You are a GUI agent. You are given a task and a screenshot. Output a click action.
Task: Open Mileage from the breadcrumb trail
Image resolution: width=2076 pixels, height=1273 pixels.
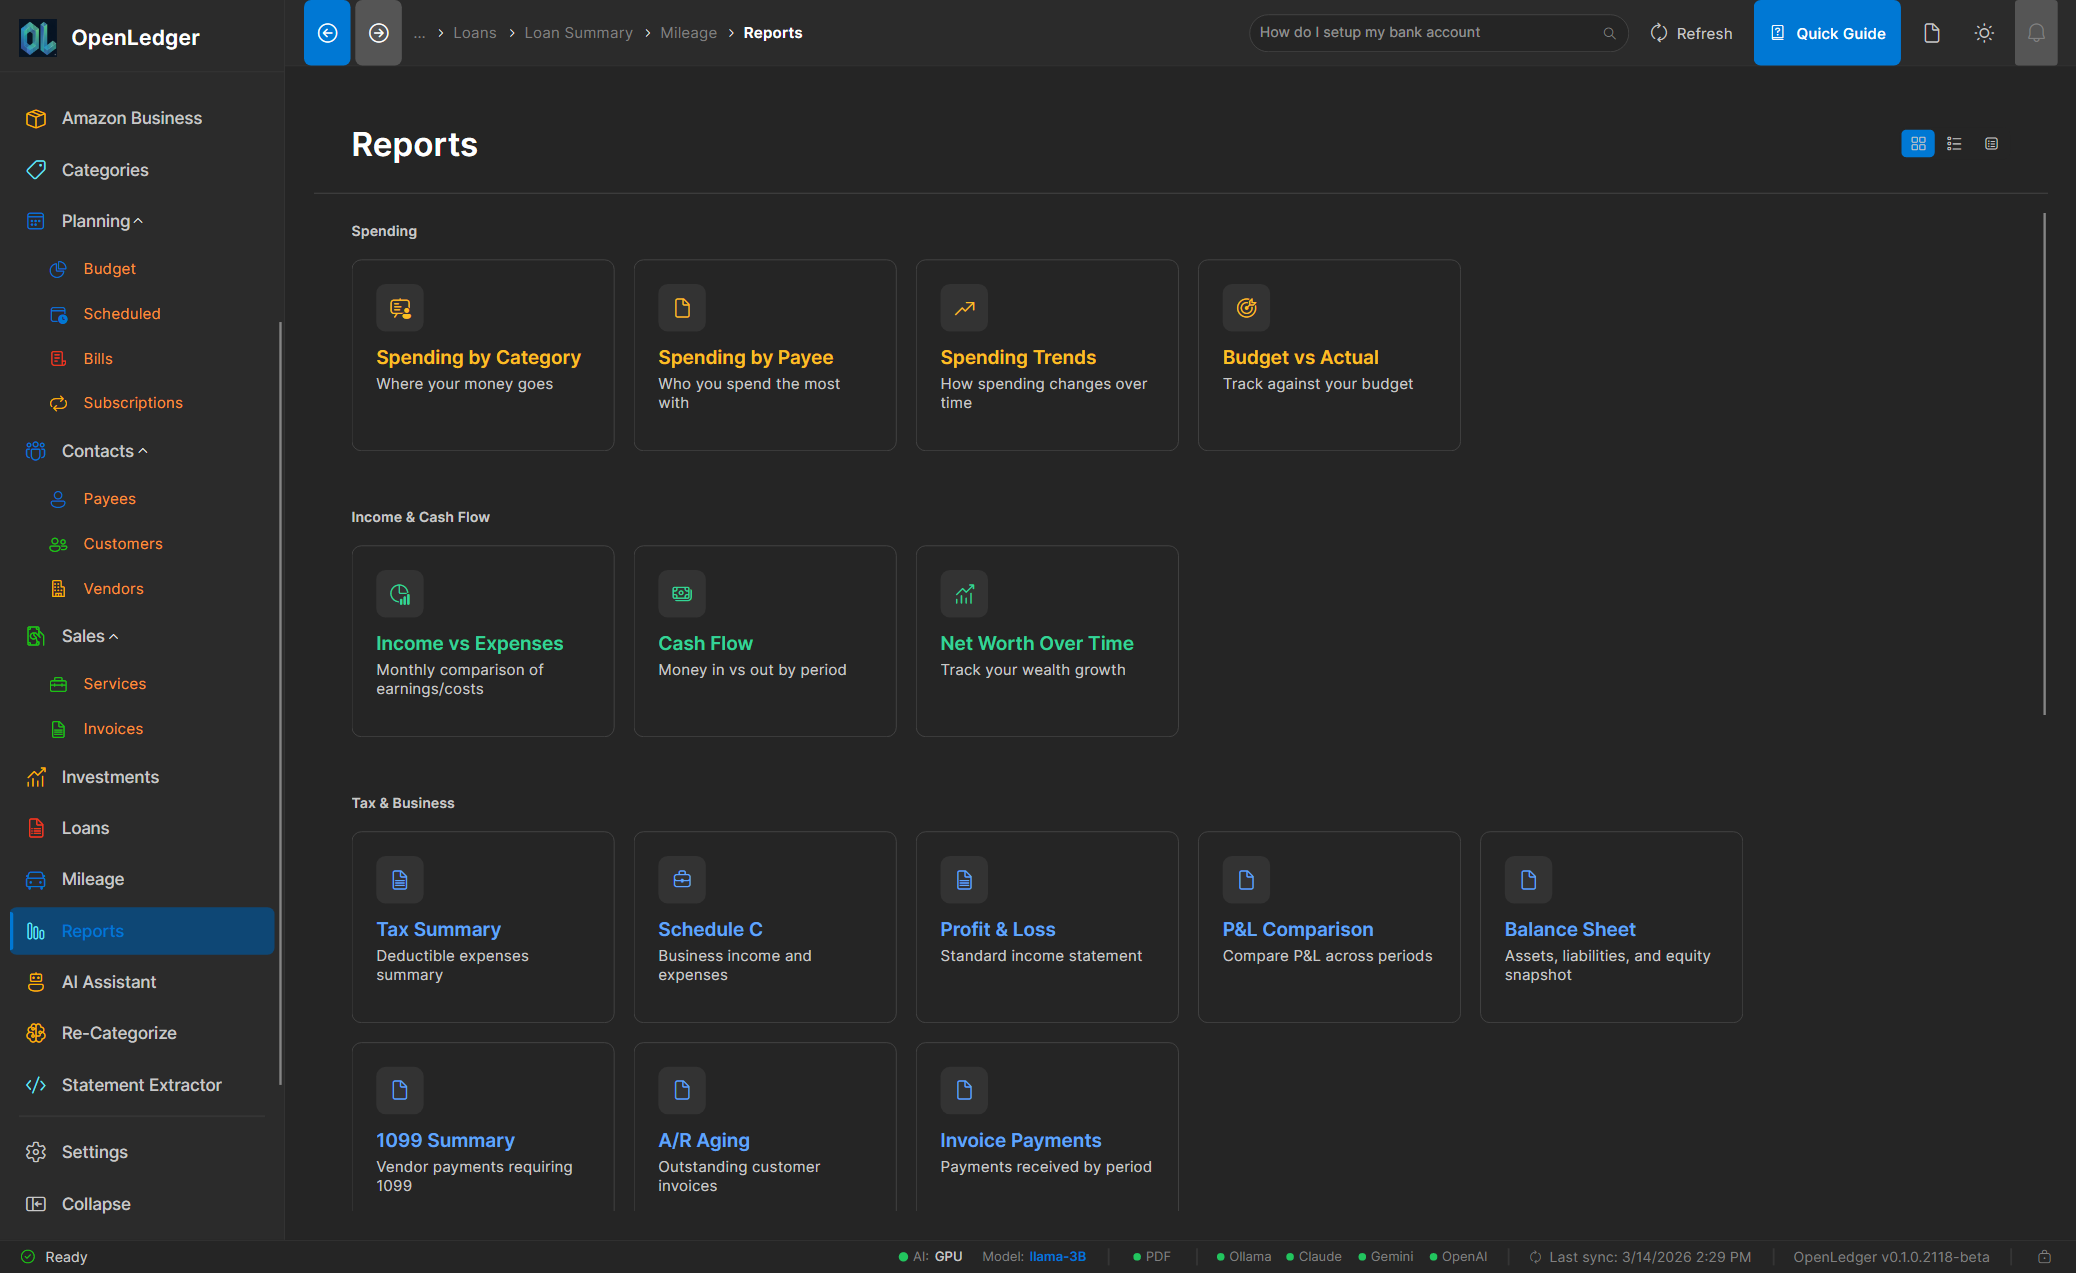[688, 32]
